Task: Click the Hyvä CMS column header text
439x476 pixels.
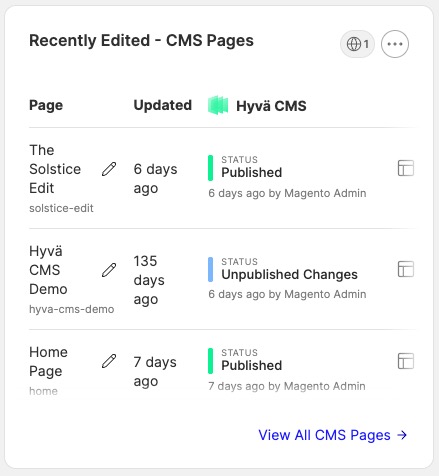Action: [x=271, y=106]
